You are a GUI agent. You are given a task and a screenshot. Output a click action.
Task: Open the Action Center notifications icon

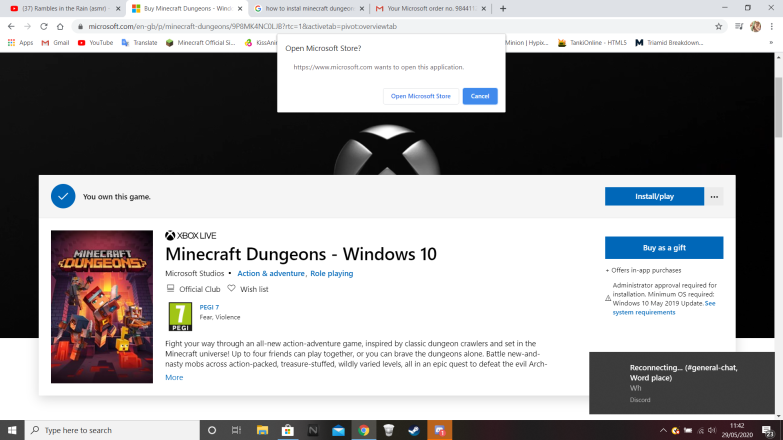tap(768, 431)
